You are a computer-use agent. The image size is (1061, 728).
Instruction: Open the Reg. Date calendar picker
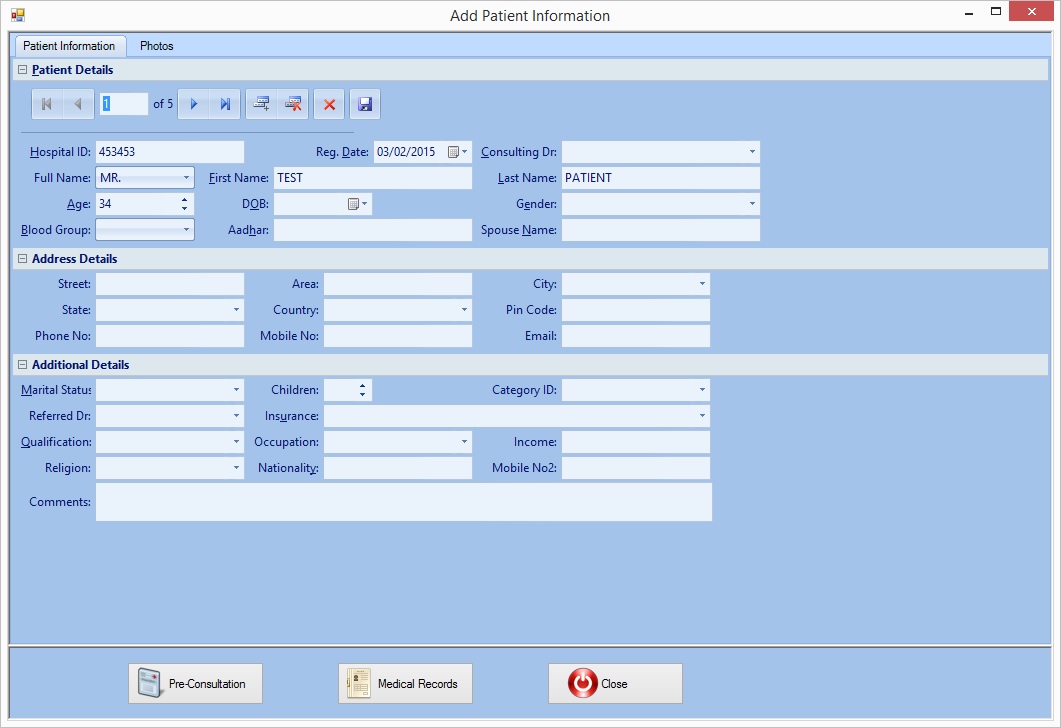pos(455,152)
